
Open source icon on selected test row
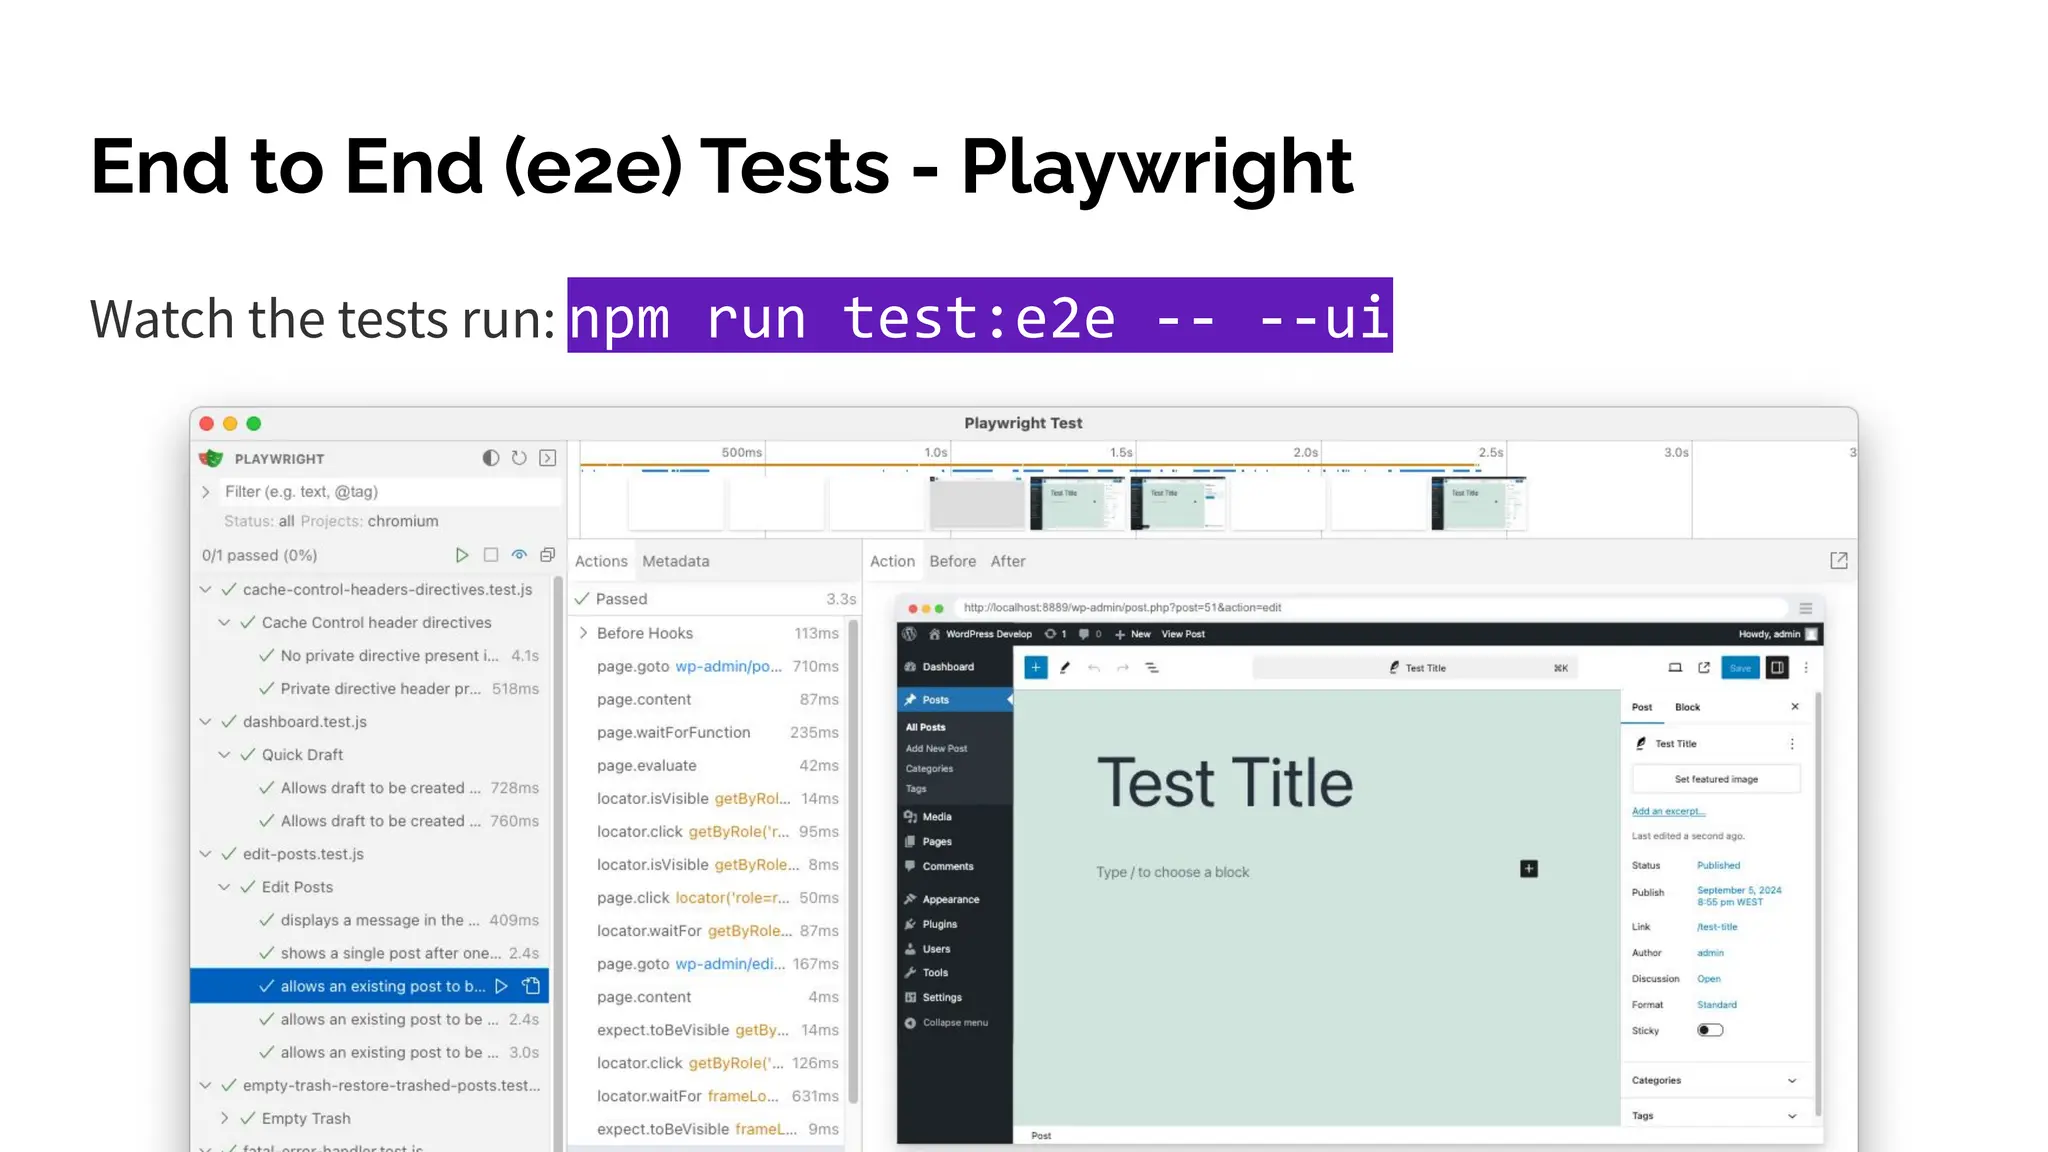pos(532,986)
